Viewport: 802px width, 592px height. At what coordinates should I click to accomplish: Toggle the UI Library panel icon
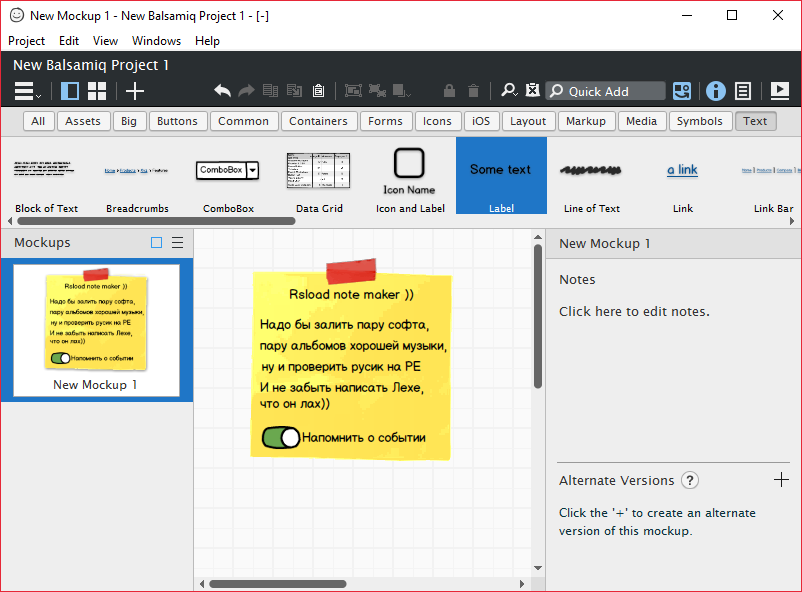pyautogui.click(x=682, y=91)
